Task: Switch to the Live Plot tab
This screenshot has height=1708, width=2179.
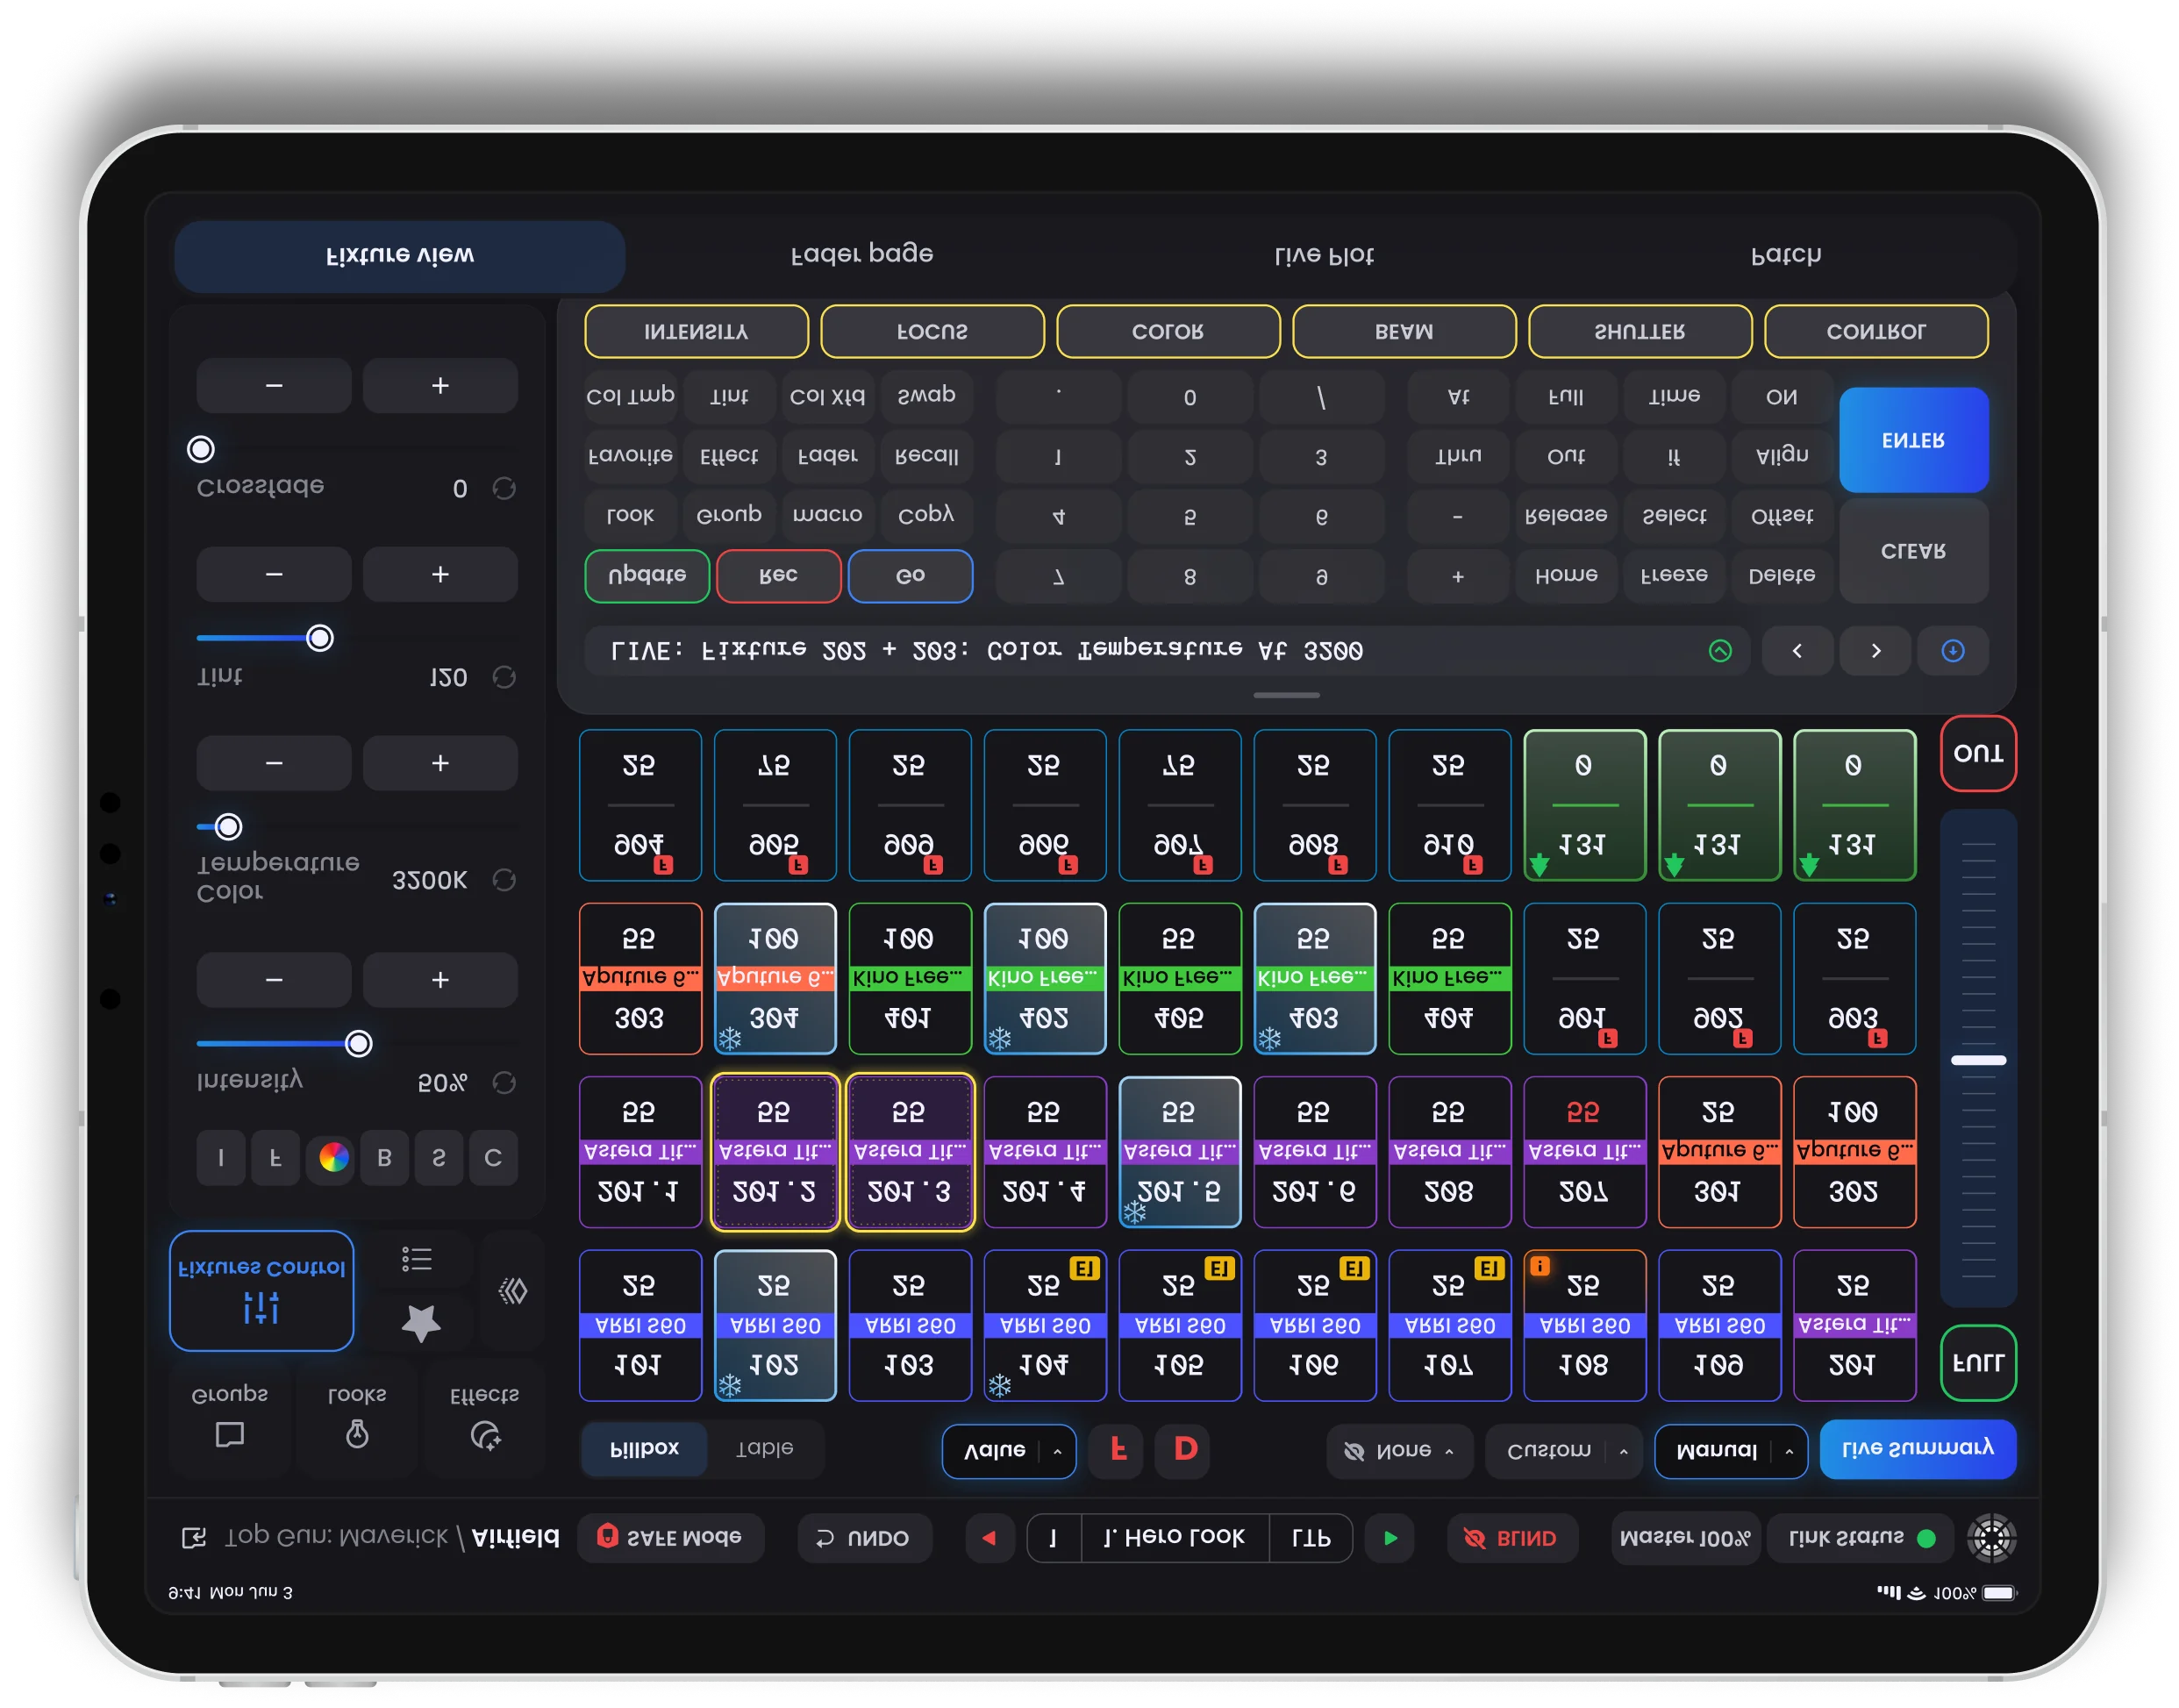Action: [1323, 255]
